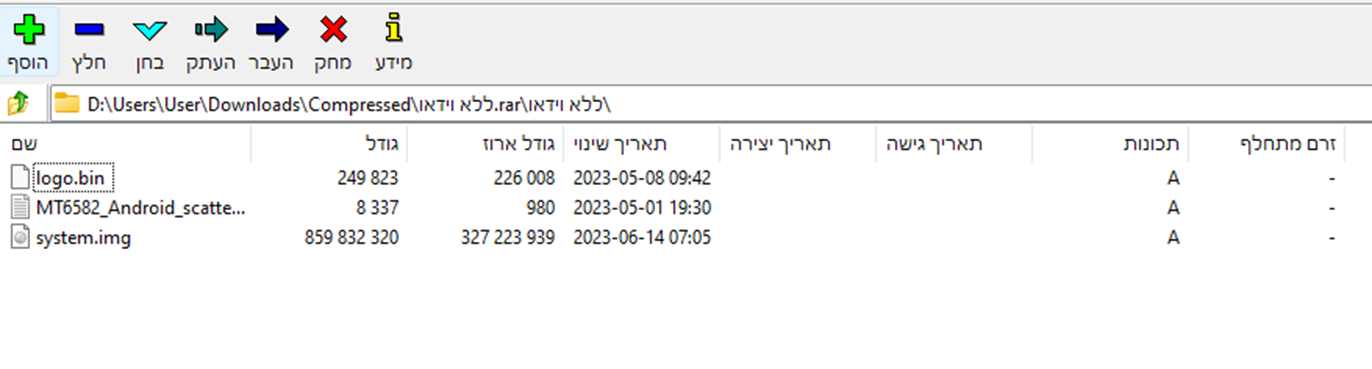
Task: Click the Test (בחן) checkmark icon
Action: point(149,30)
